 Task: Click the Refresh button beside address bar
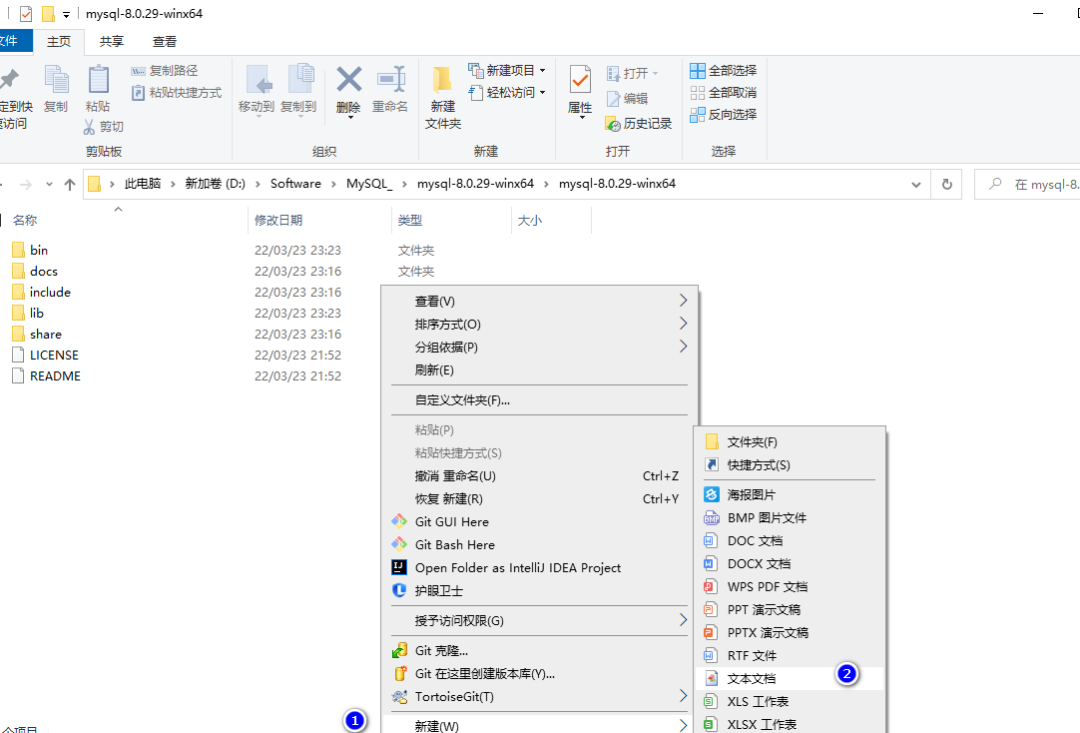click(947, 184)
